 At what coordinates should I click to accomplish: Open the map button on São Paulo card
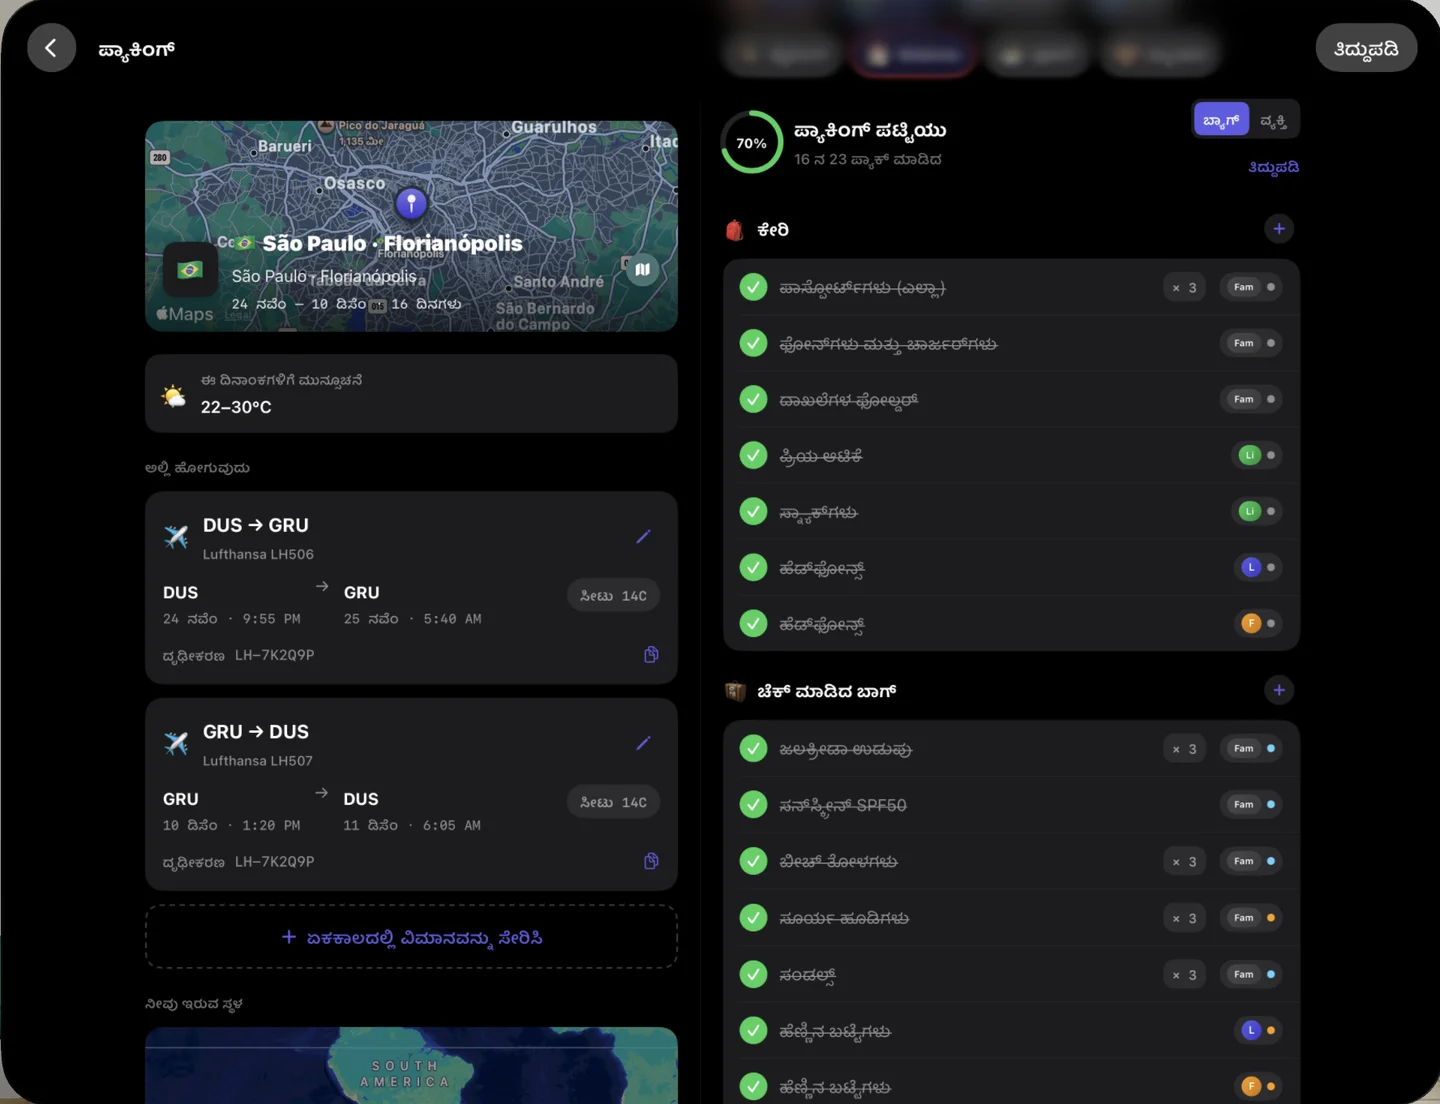click(642, 269)
